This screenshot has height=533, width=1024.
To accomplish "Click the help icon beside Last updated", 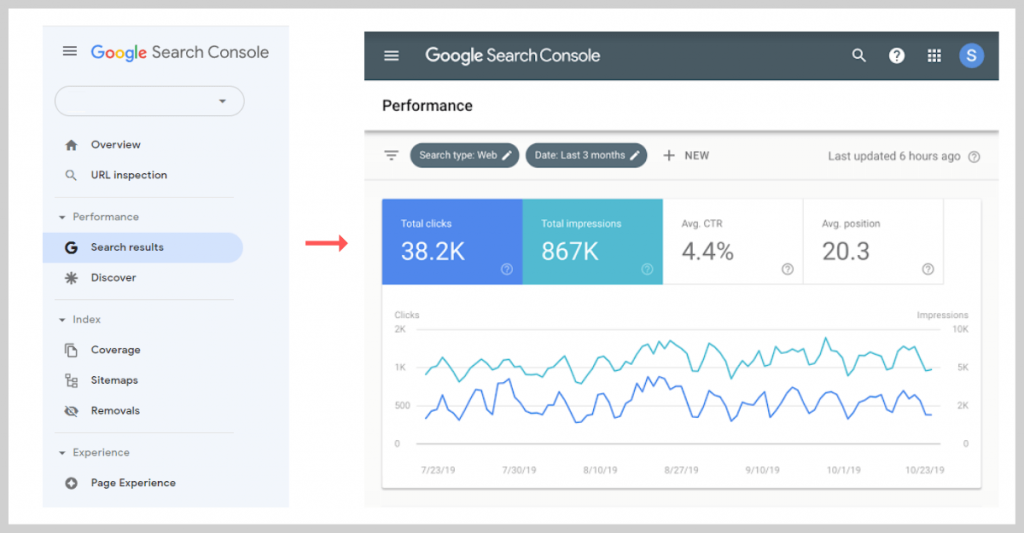I will pyautogui.click(x=974, y=157).
